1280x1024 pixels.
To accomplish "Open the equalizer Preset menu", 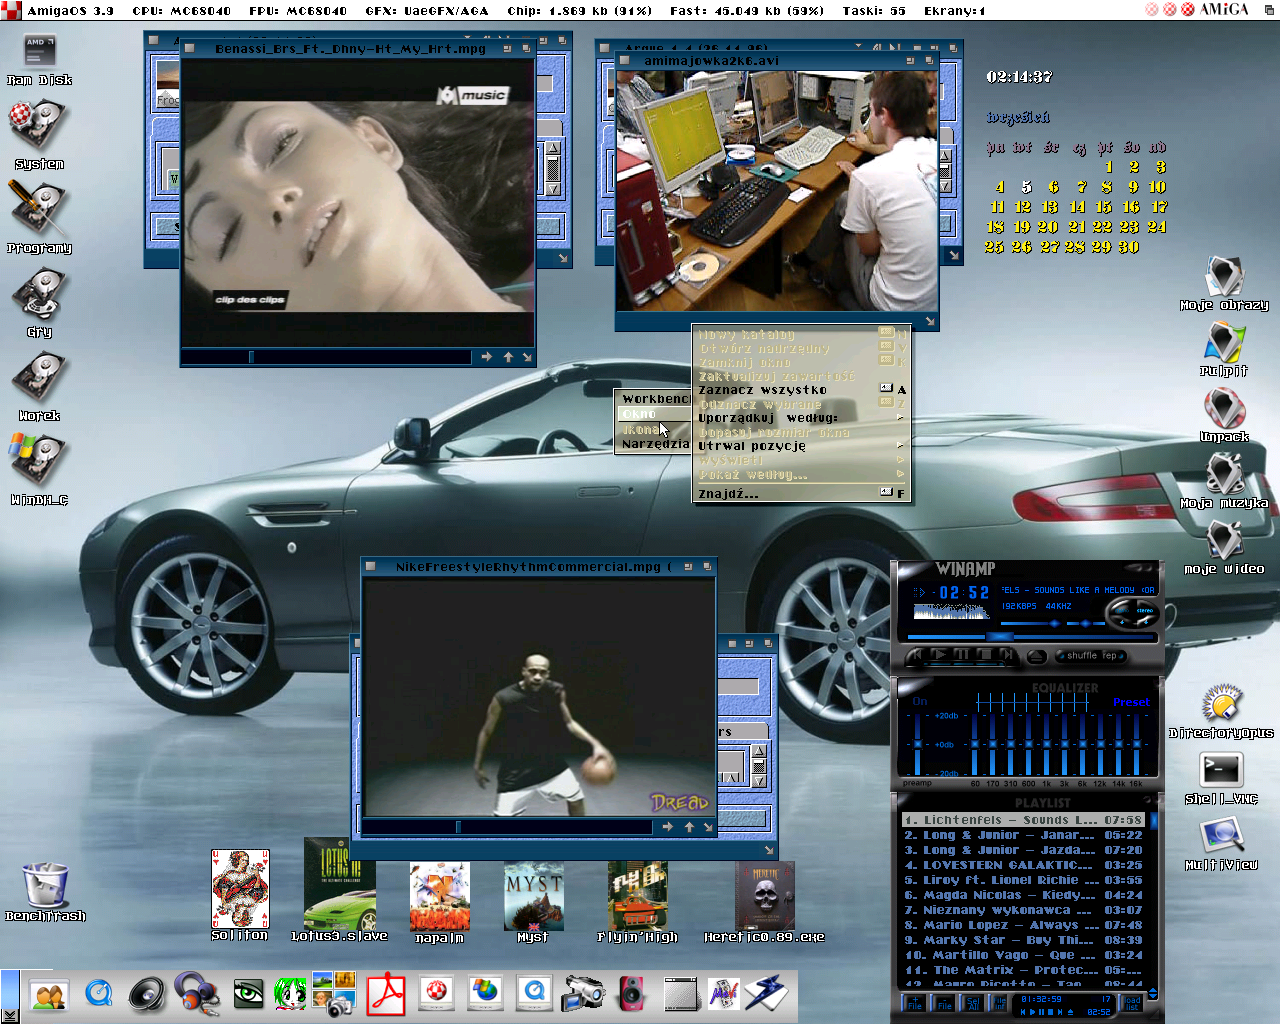I will [1131, 702].
